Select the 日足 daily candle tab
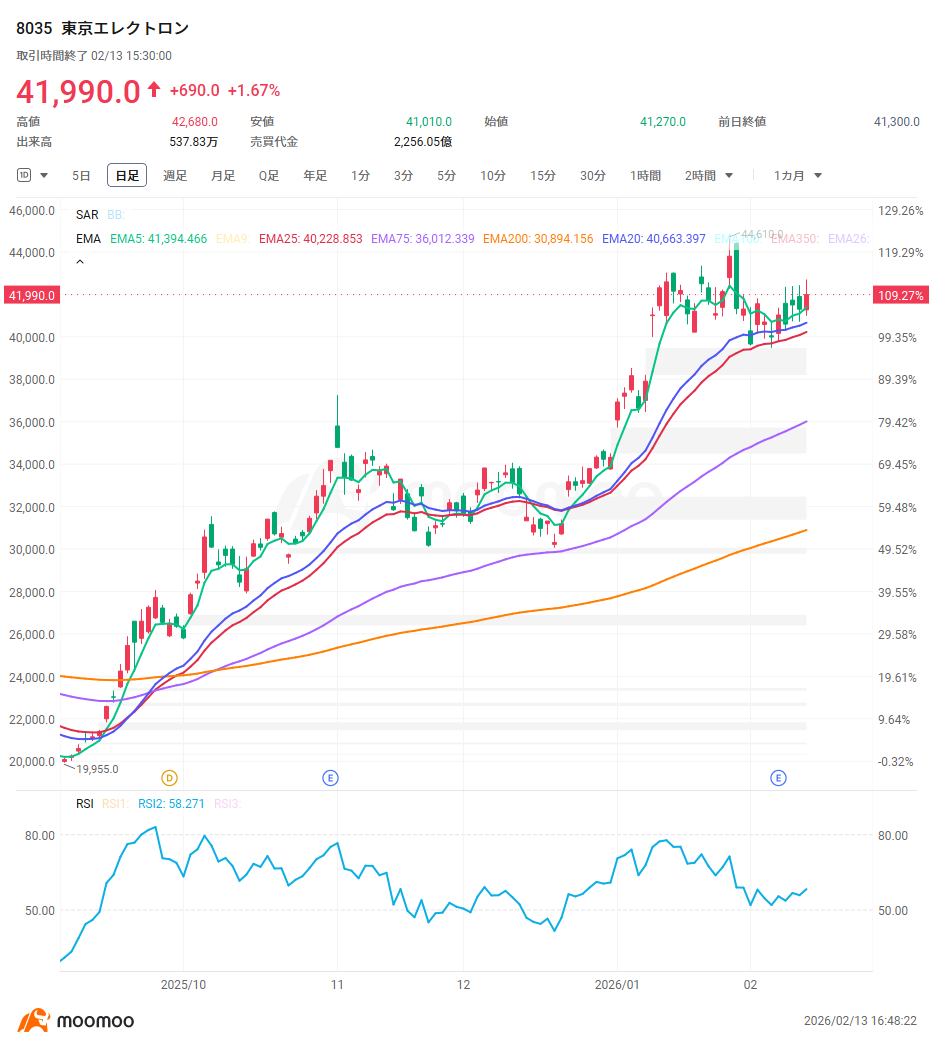Viewport: 933px width, 1047px height. tap(127, 176)
